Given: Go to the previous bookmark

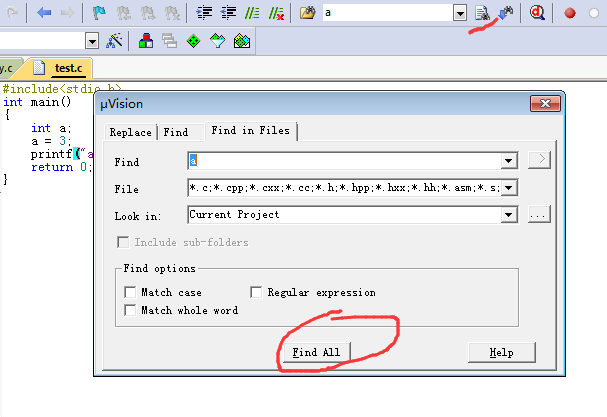Looking at the screenshot, I should click(123, 13).
